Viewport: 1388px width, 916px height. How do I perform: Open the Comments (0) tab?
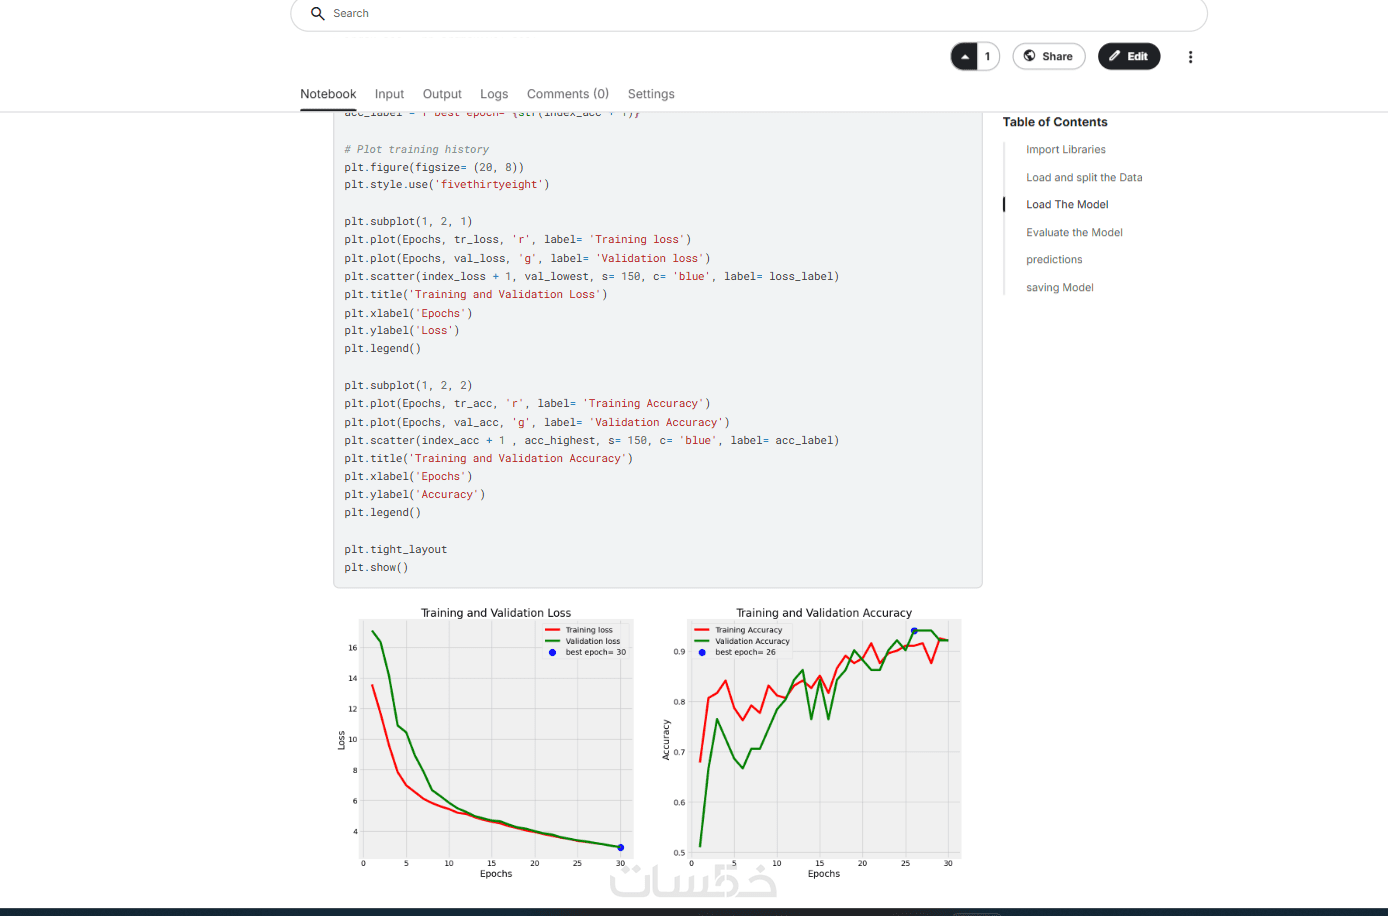tap(567, 94)
